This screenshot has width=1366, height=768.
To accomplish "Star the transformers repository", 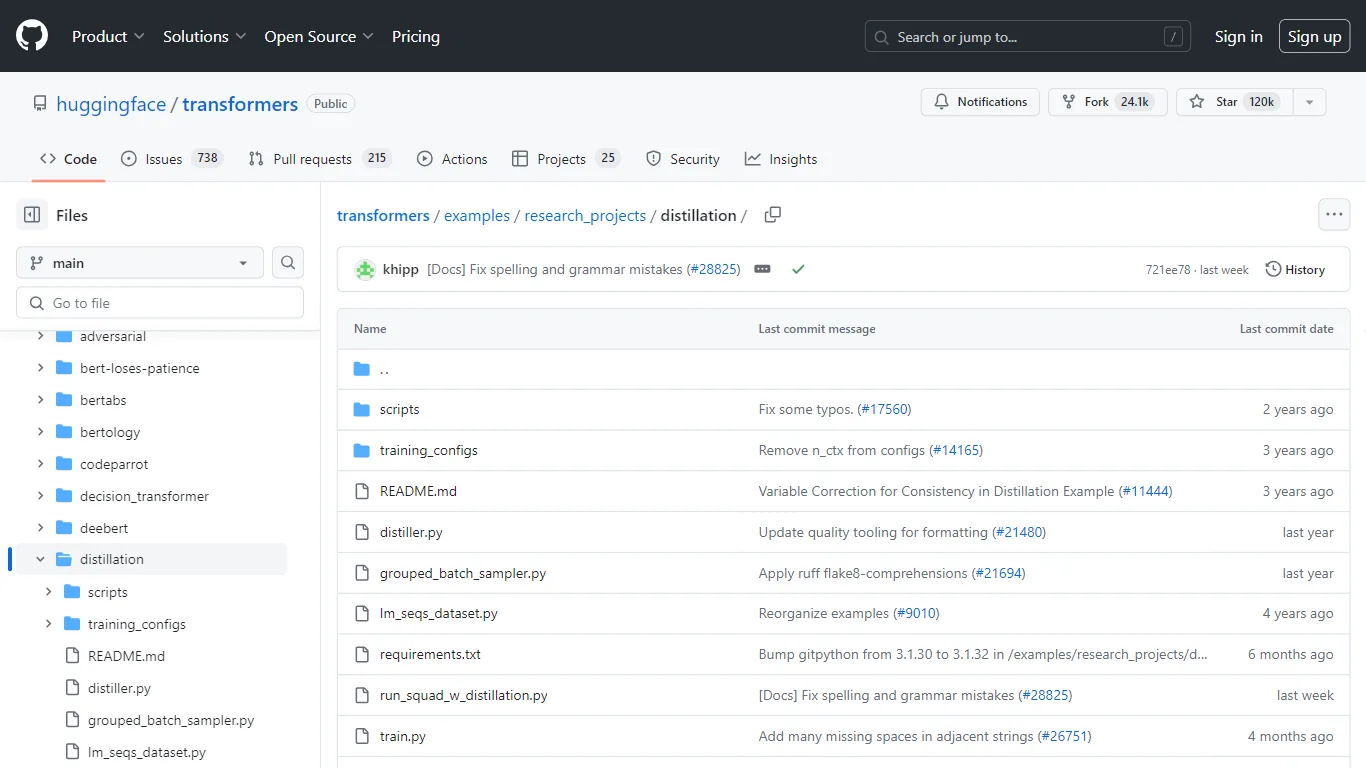I will tap(1234, 102).
